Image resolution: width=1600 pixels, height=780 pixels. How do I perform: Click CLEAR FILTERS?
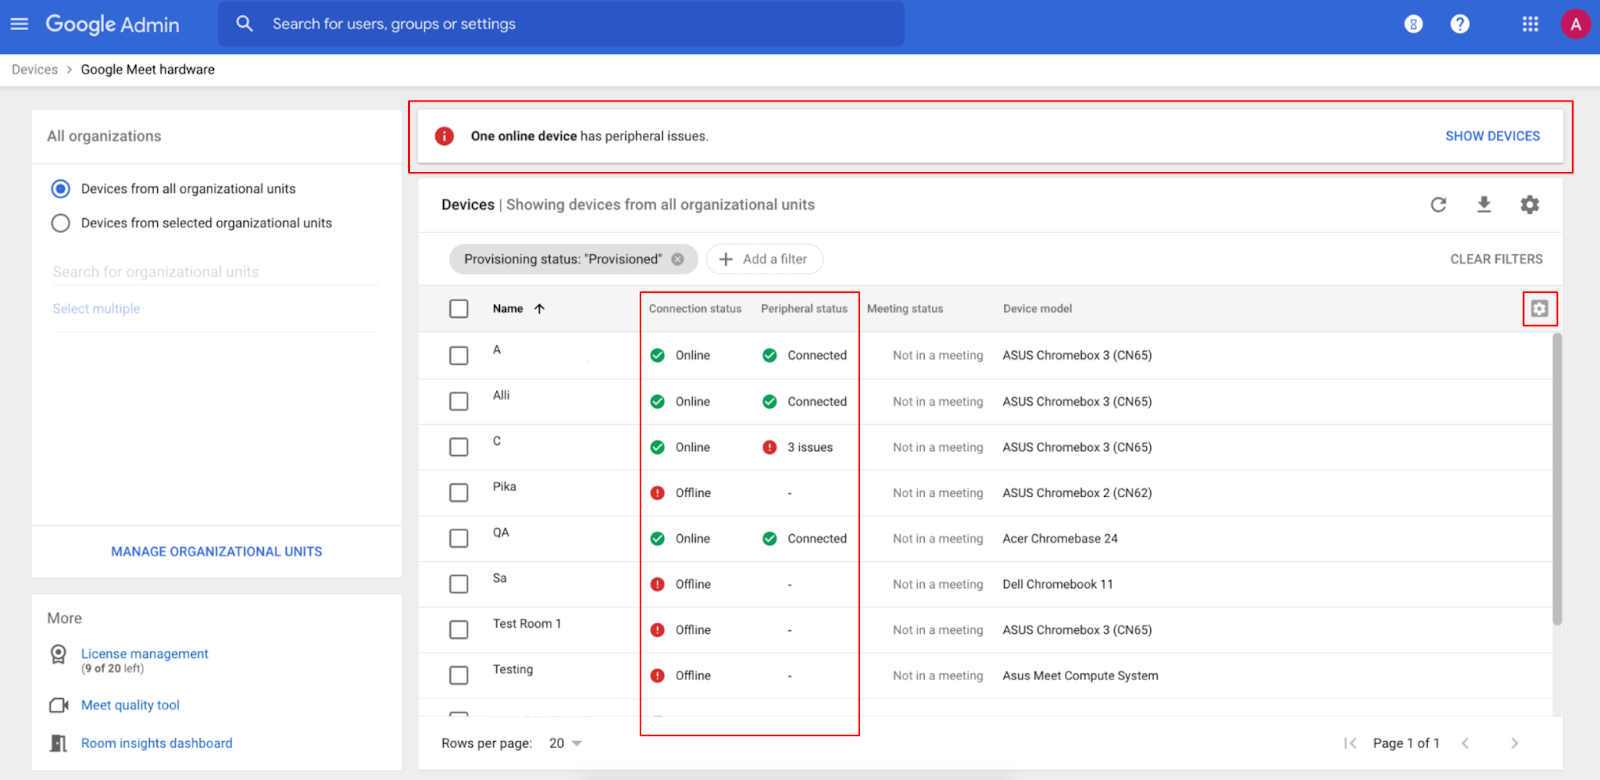pyautogui.click(x=1496, y=259)
